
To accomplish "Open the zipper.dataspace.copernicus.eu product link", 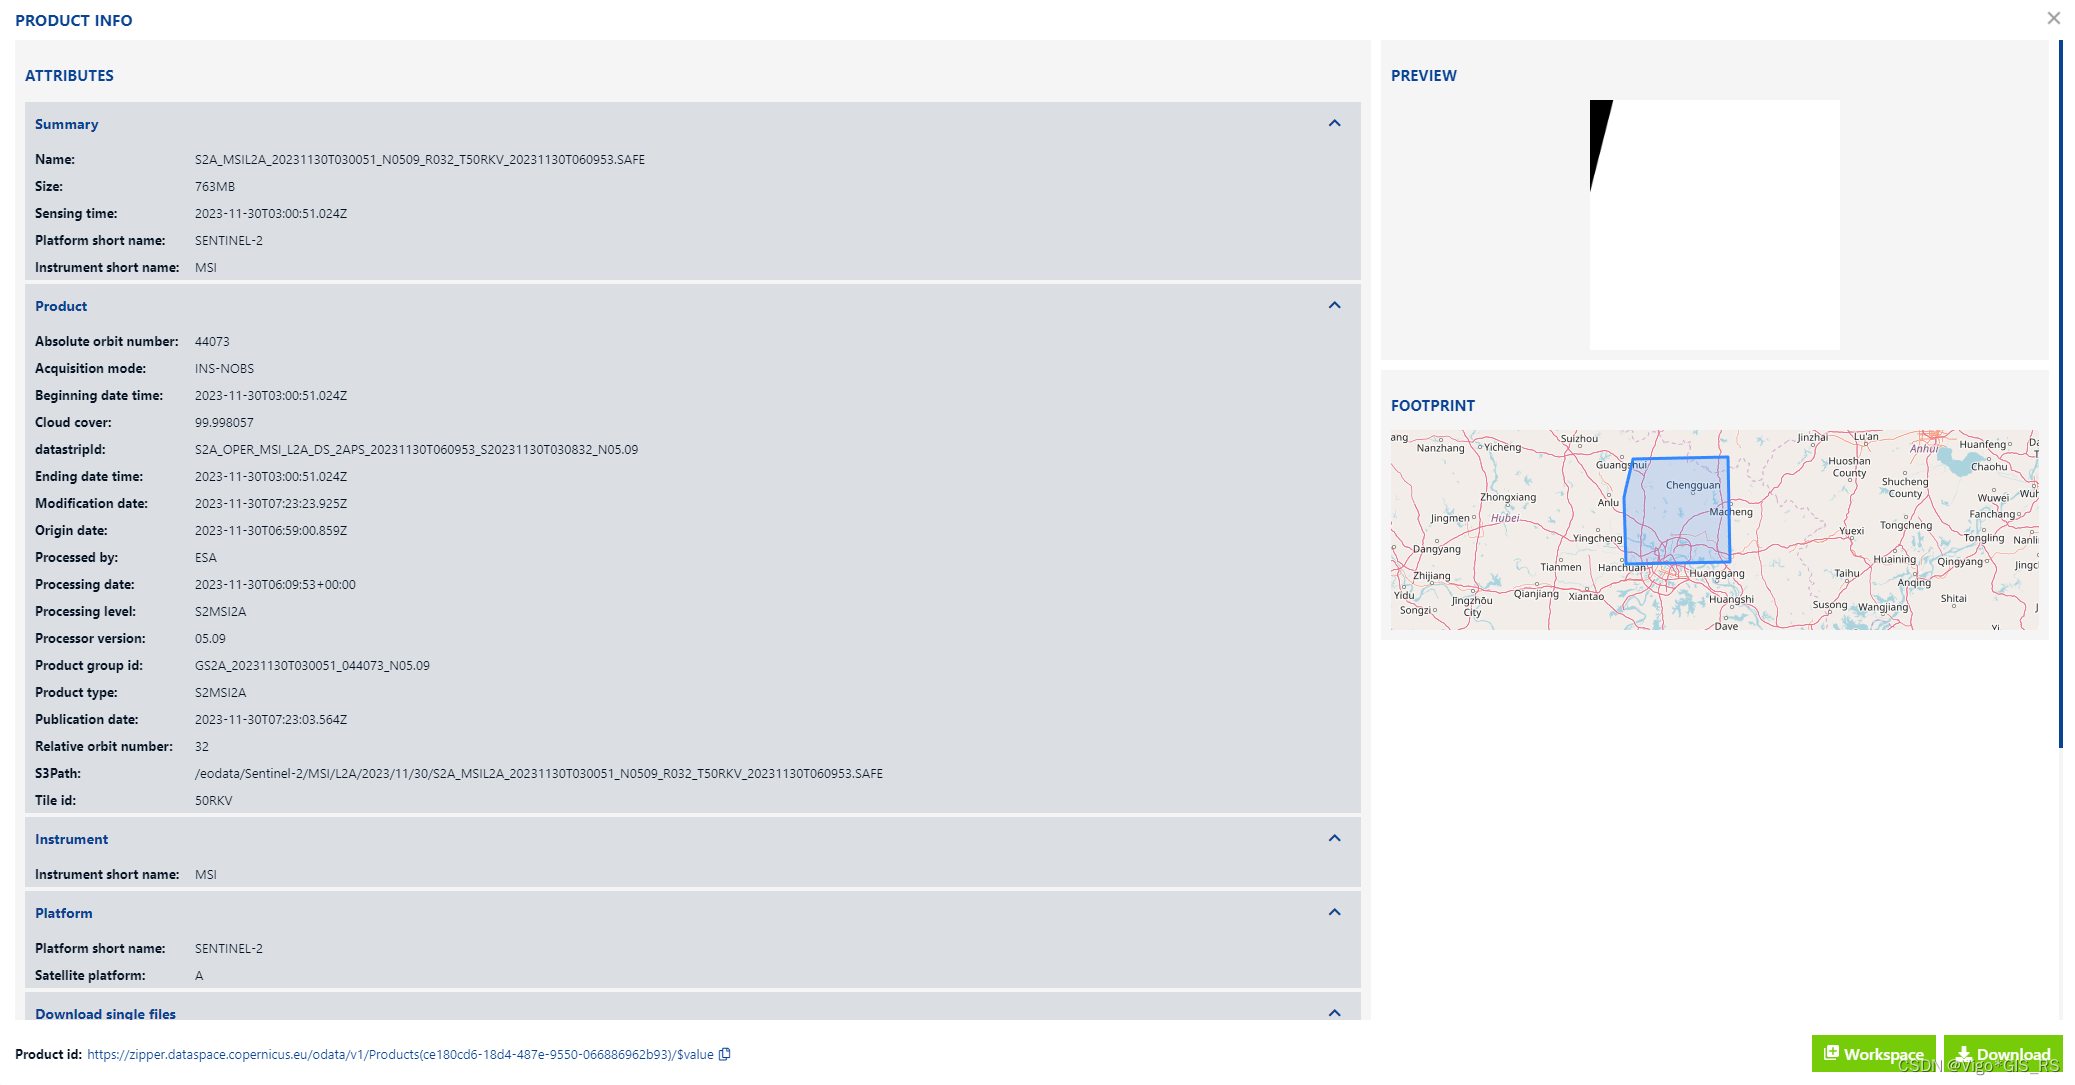I will pos(400,1054).
